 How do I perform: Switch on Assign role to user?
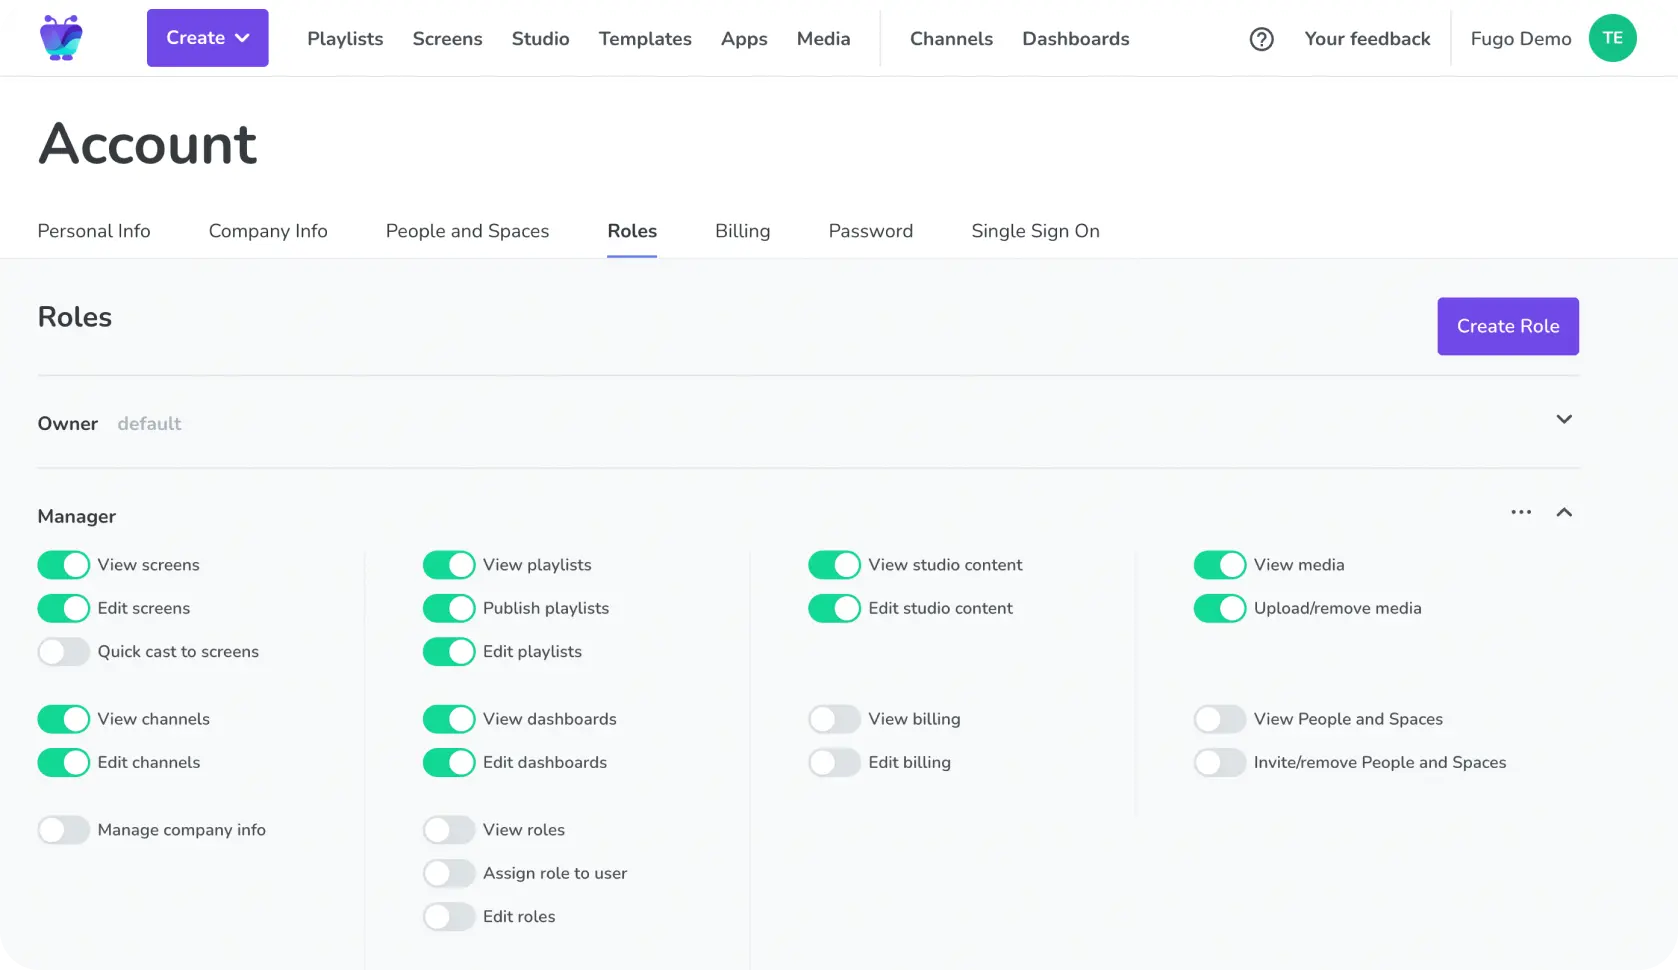pyautogui.click(x=449, y=873)
